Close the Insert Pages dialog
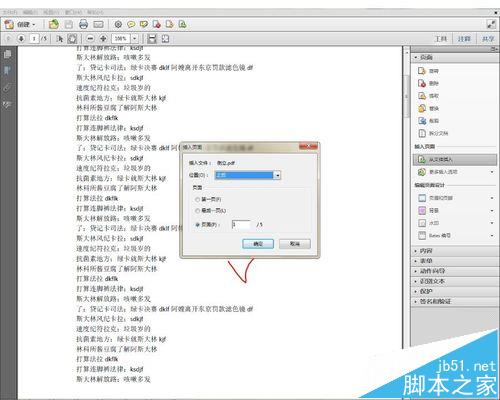 [308, 147]
